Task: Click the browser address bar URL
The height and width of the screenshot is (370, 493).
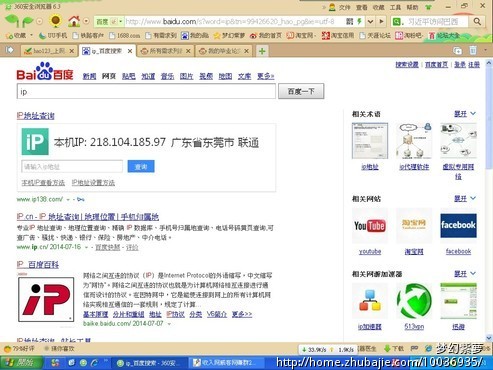Action: pos(230,22)
